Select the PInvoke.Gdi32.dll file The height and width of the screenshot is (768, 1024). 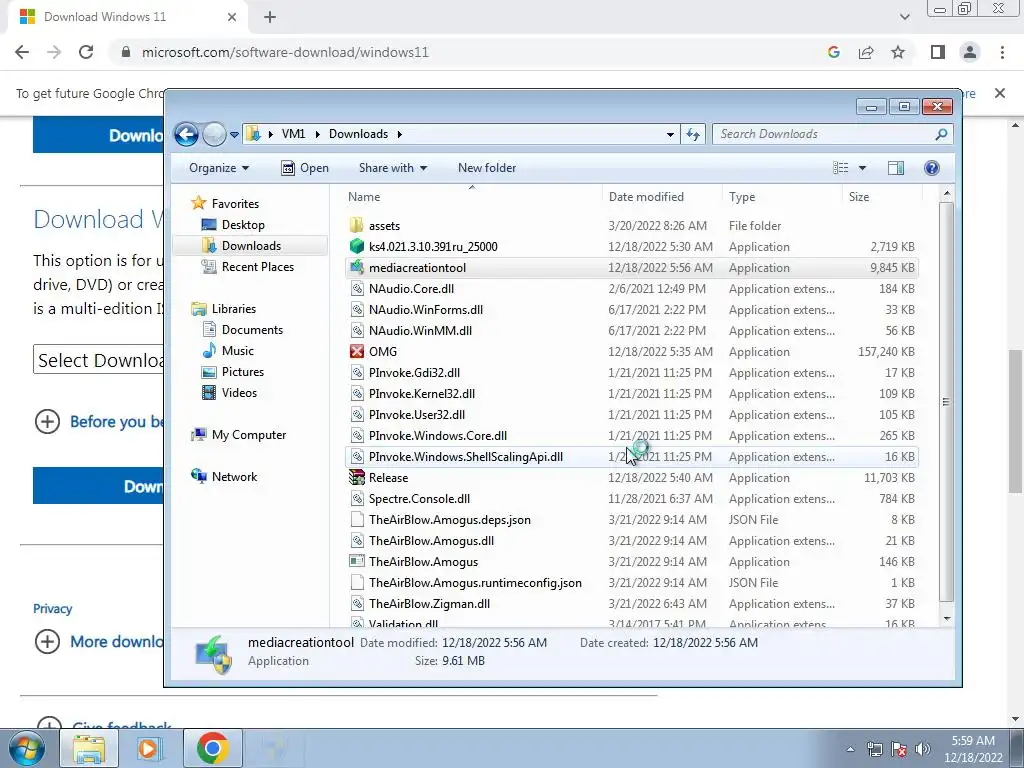pyautogui.click(x=632, y=372)
